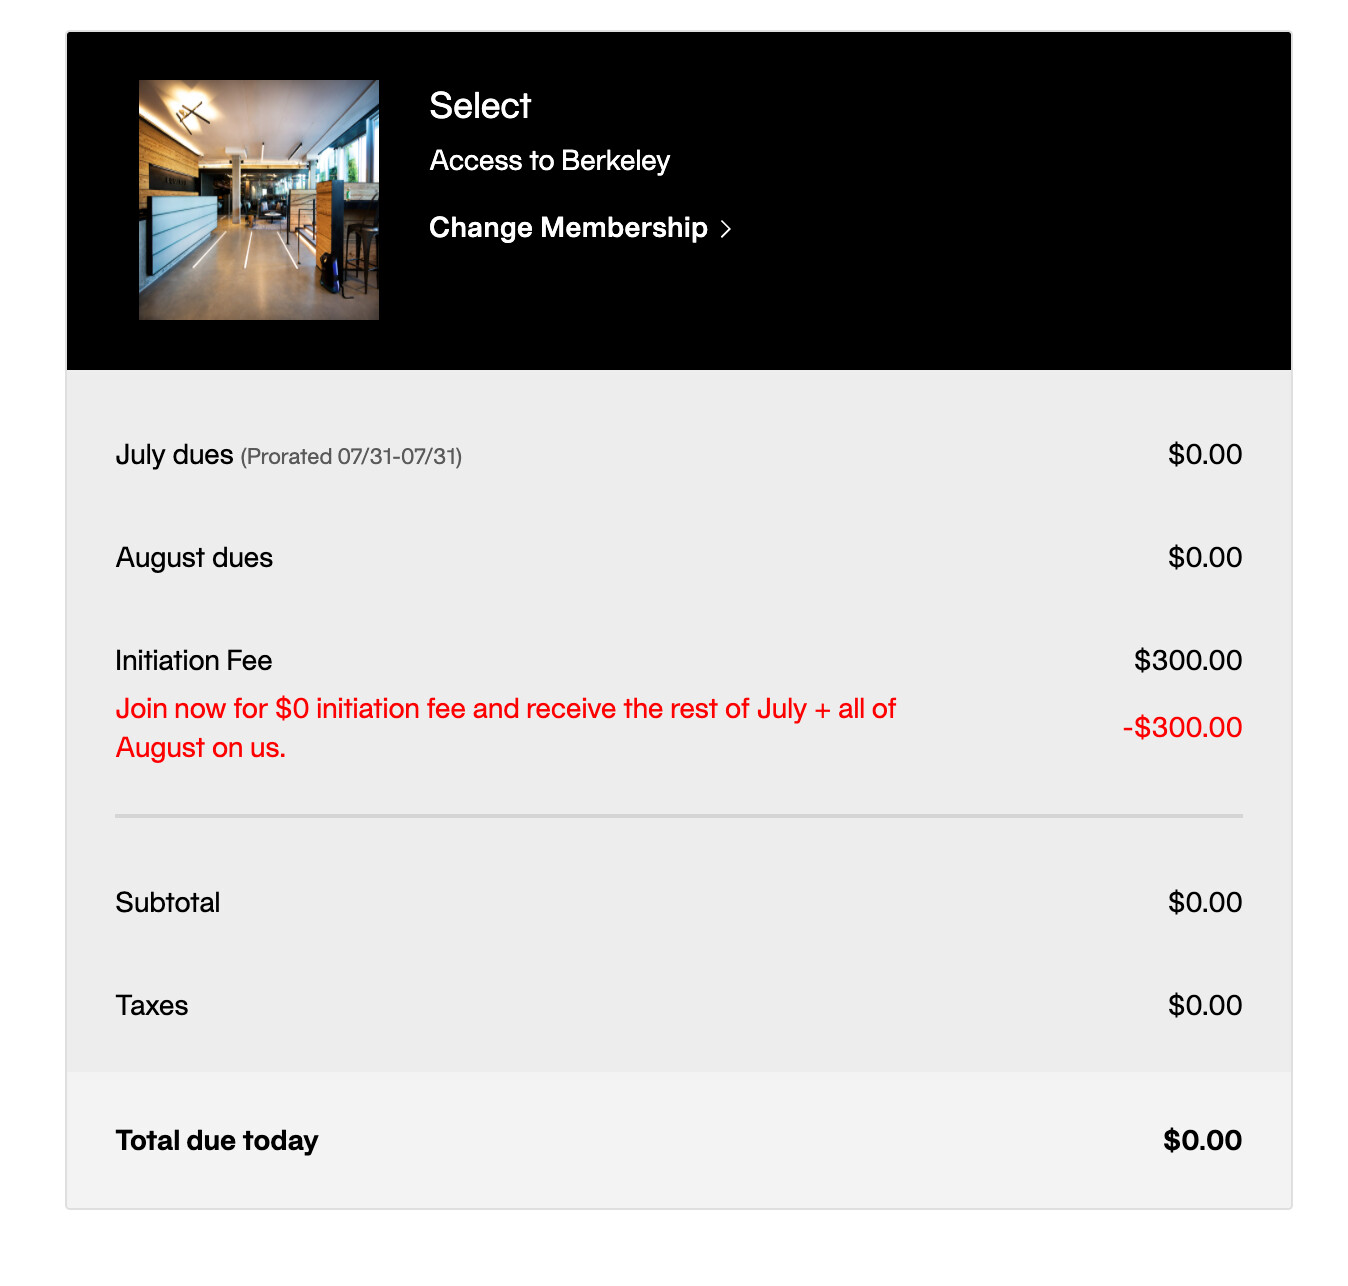
Task: Open the Berkeley club interior thumbnail
Action: (x=259, y=200)
